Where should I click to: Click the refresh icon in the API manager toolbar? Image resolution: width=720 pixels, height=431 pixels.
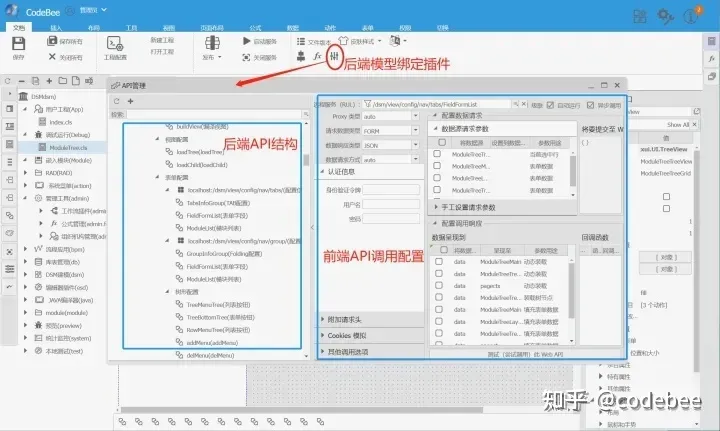pos(117,101)
